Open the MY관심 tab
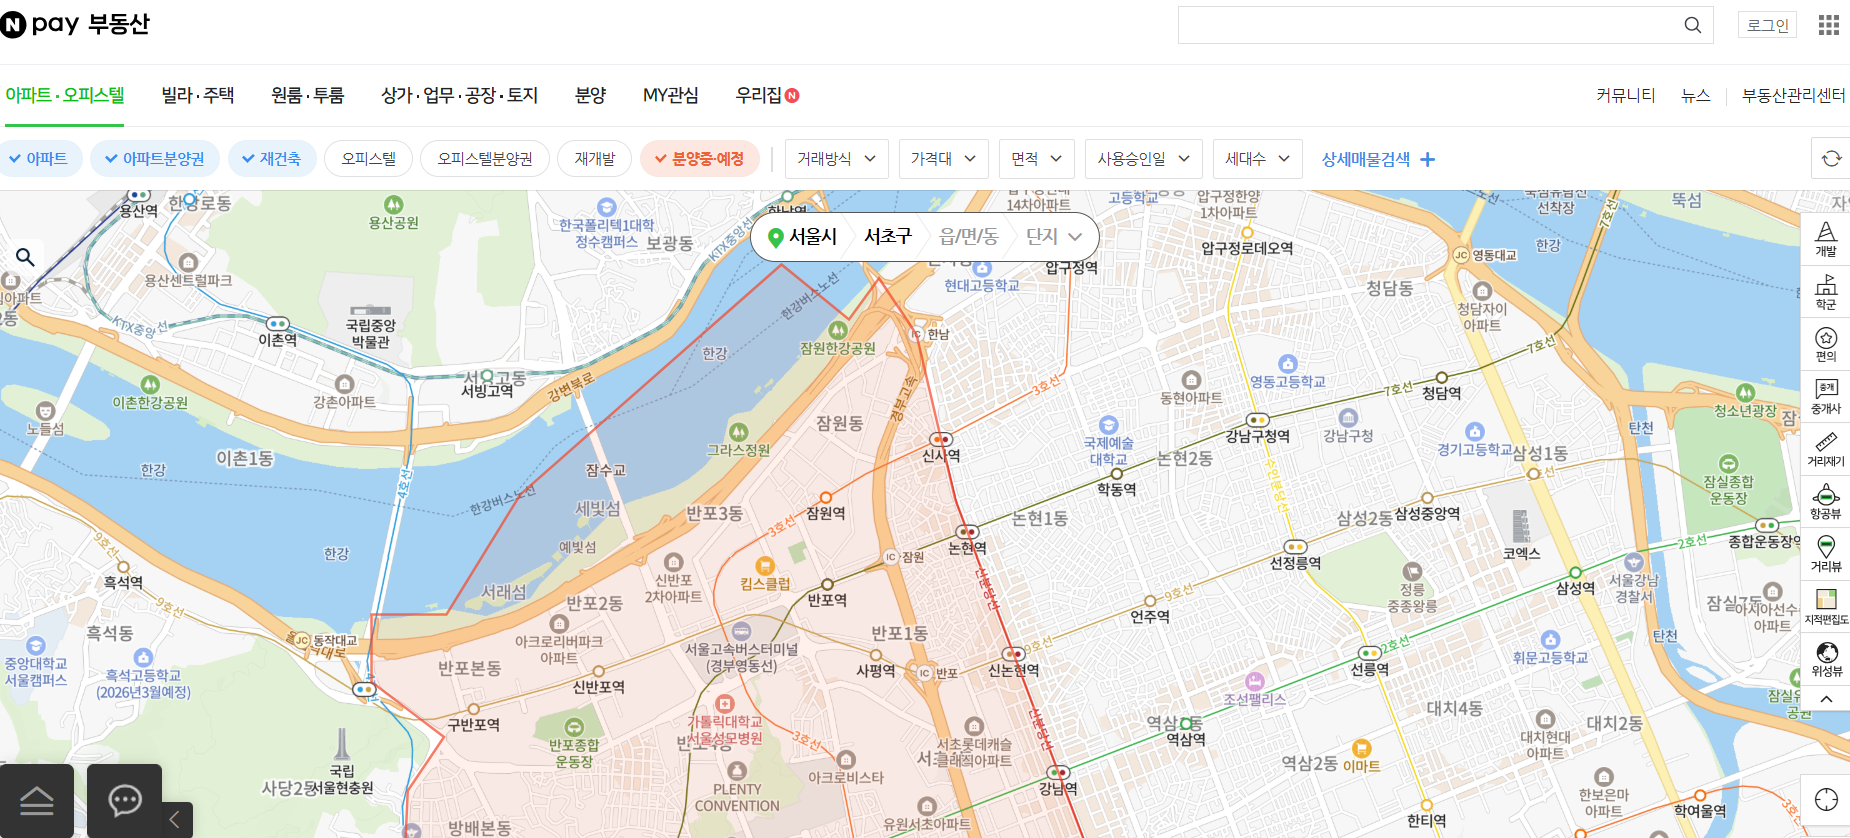The width and height of the screenshot is (1850, 838). pyautogui.click(x=671, y=95)
